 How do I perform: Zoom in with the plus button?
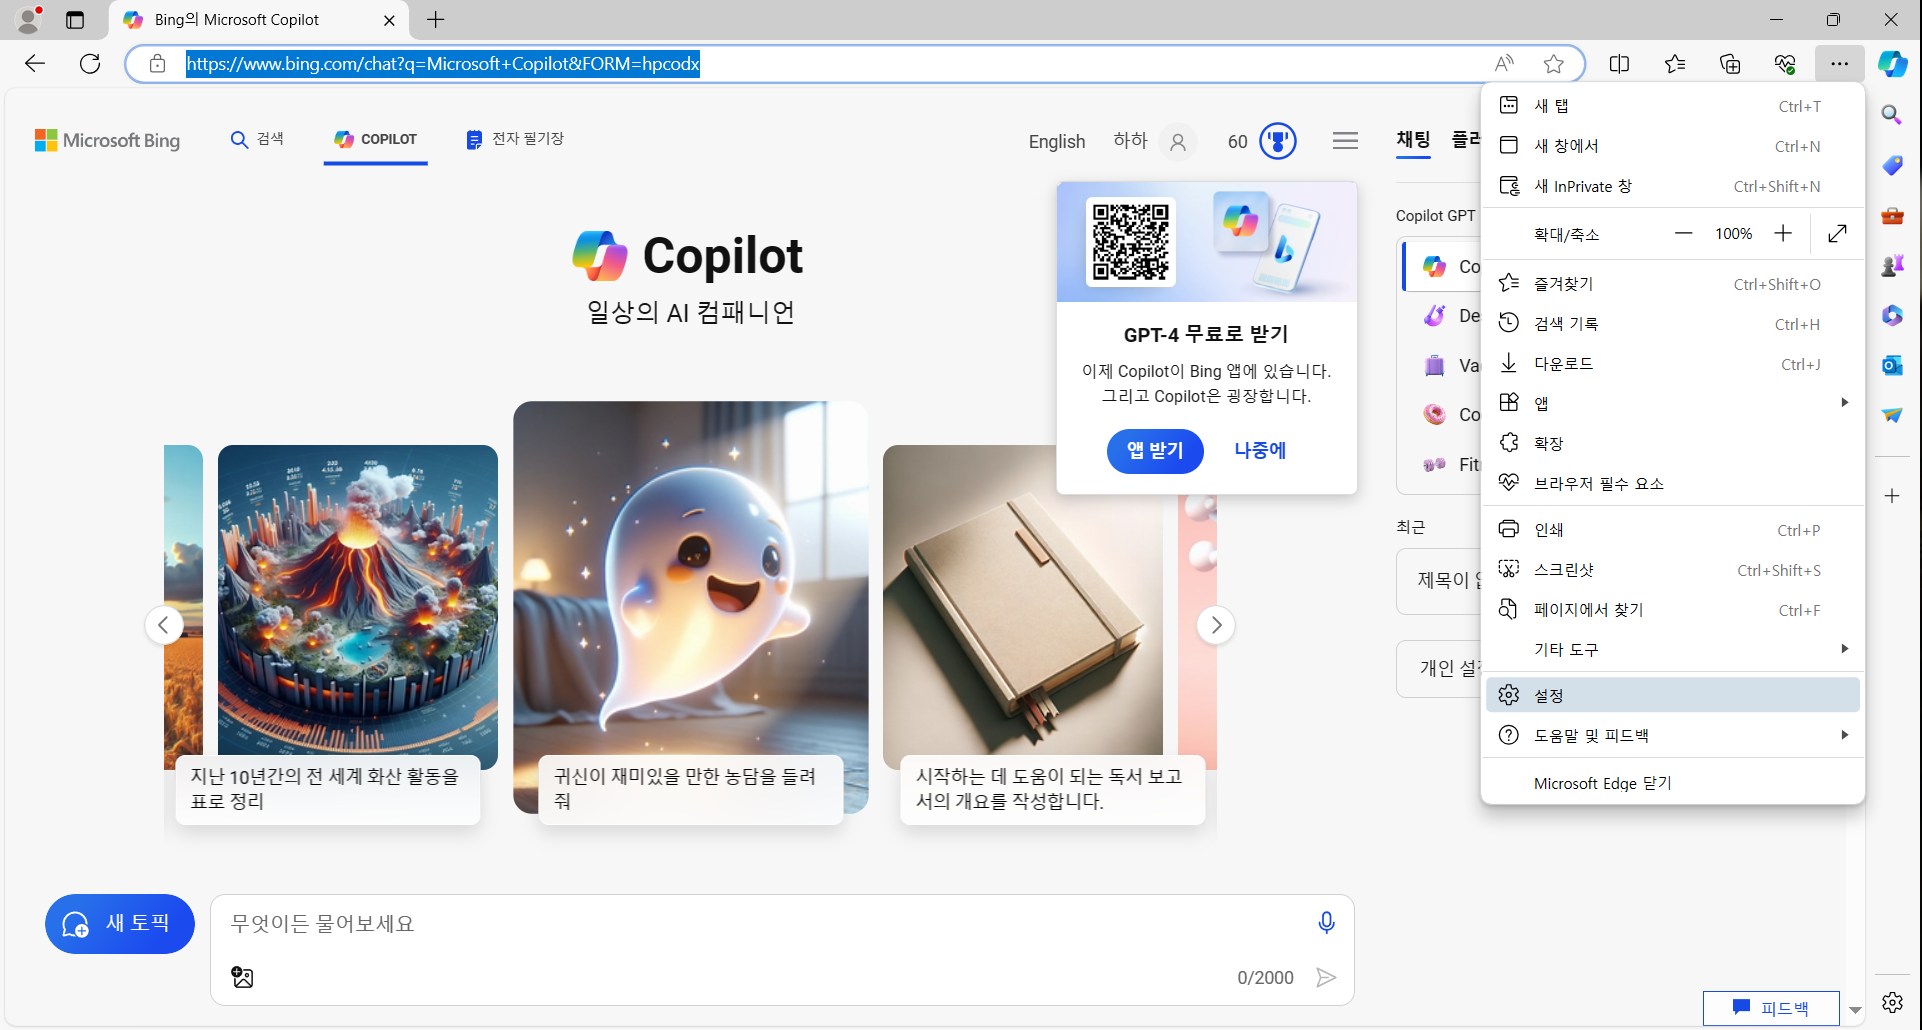(x=1783, y=233)
